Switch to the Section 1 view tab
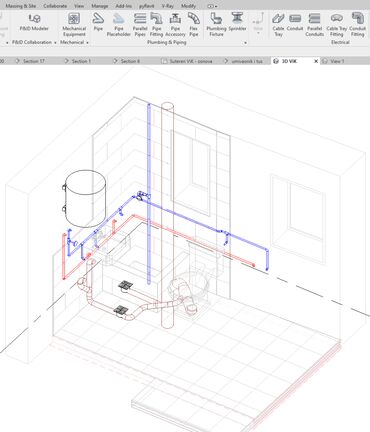This screenshot has height=432, width=370. coord(81,61)
